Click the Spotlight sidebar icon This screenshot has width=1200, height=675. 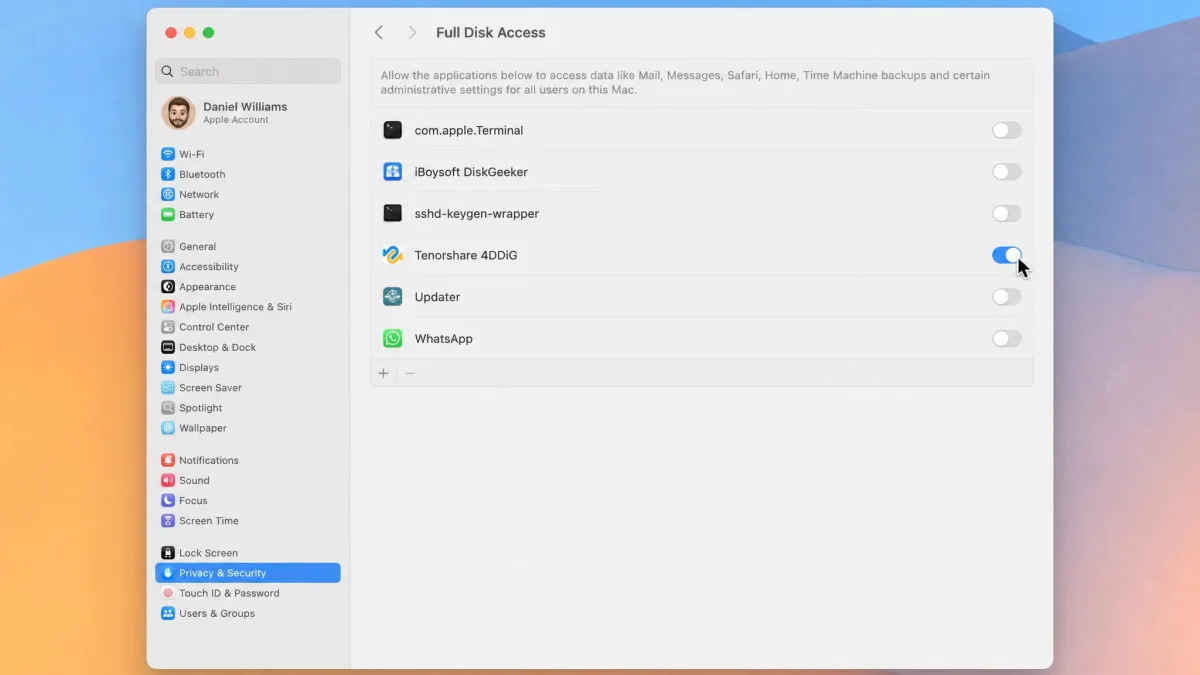coord(168,408)
